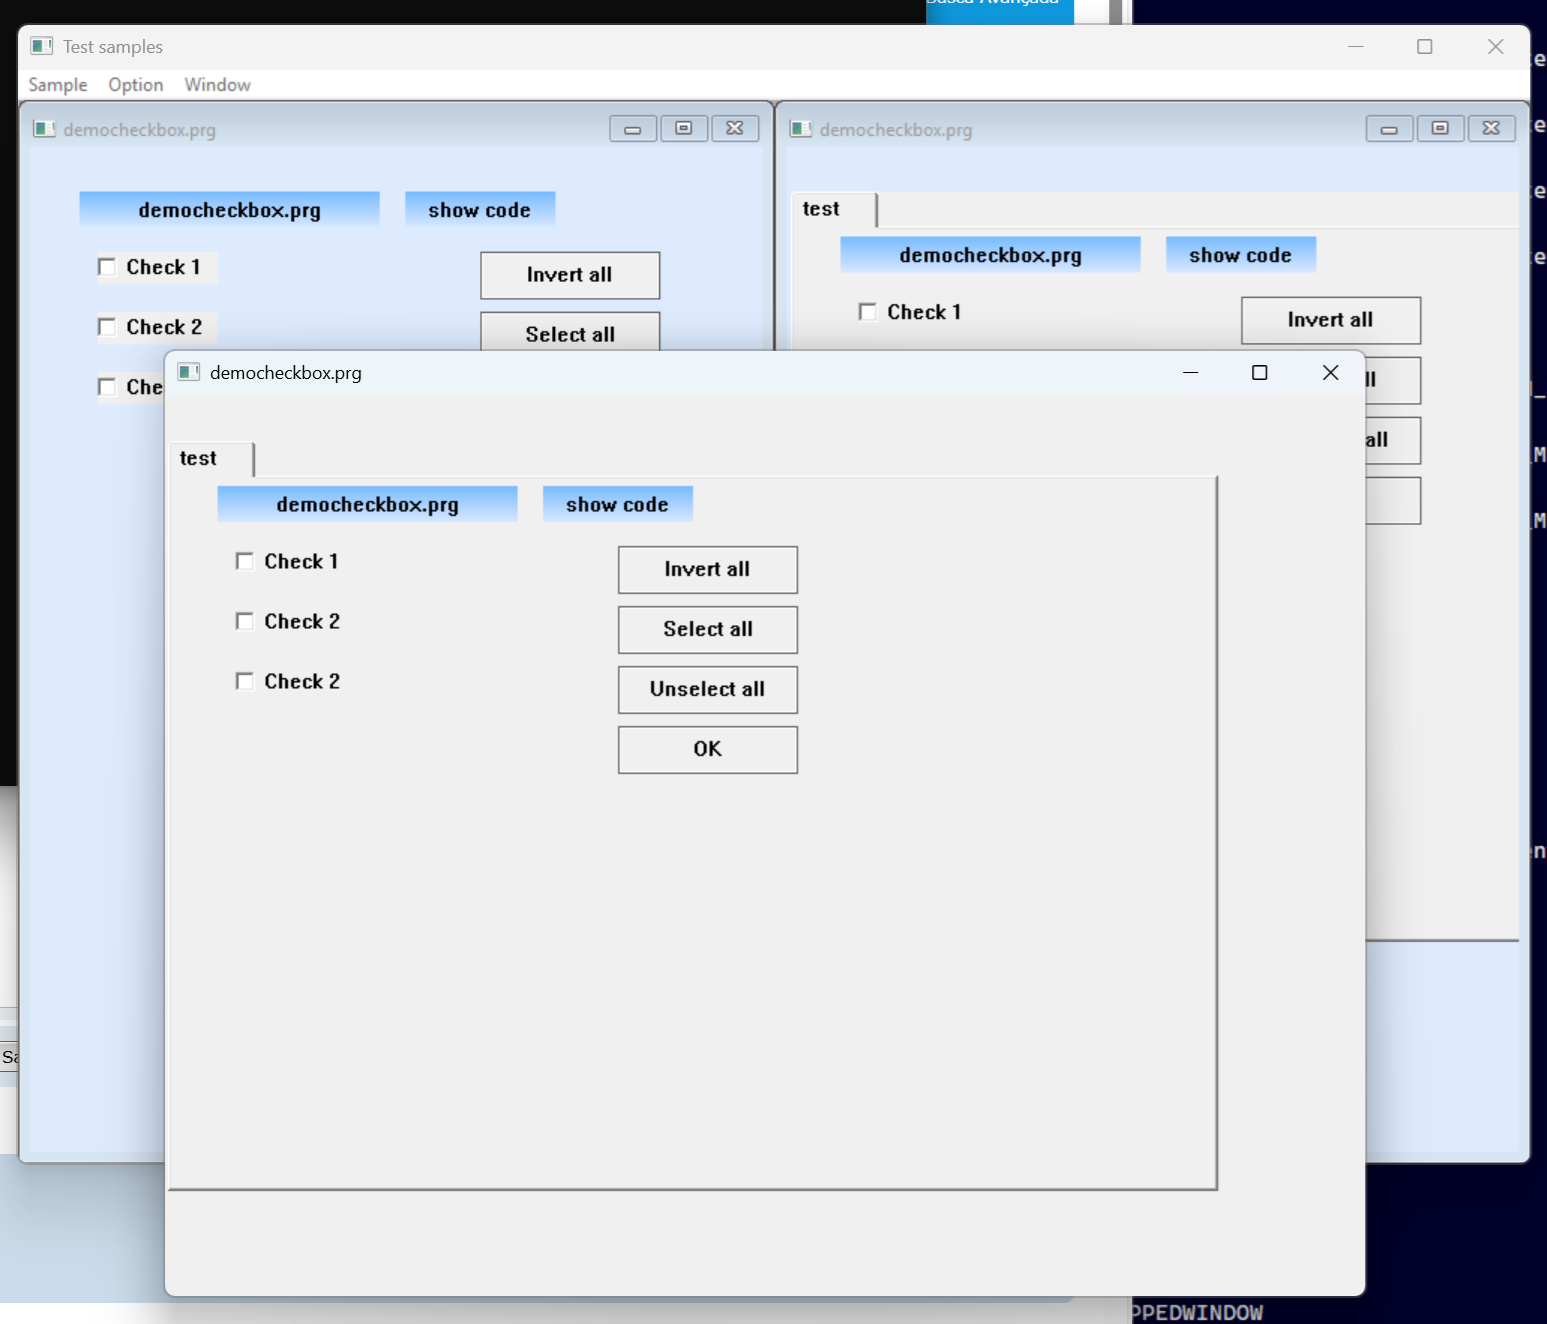
Task: Click Invert all in left MDI window
Action: pyautogui.click(x=570, y=275)
